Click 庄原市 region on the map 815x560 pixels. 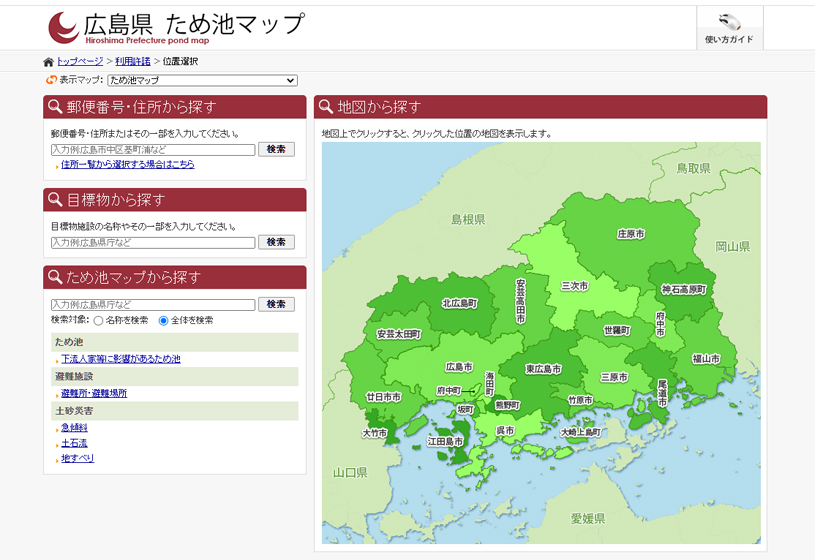630,233
